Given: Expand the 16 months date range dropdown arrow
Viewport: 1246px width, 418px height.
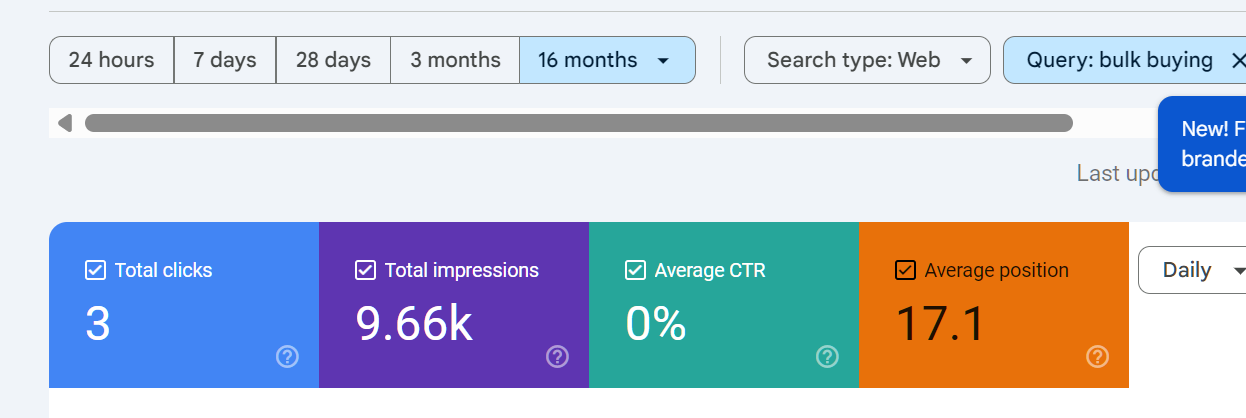Looking at the screenshot, I should tap(663, 61).
